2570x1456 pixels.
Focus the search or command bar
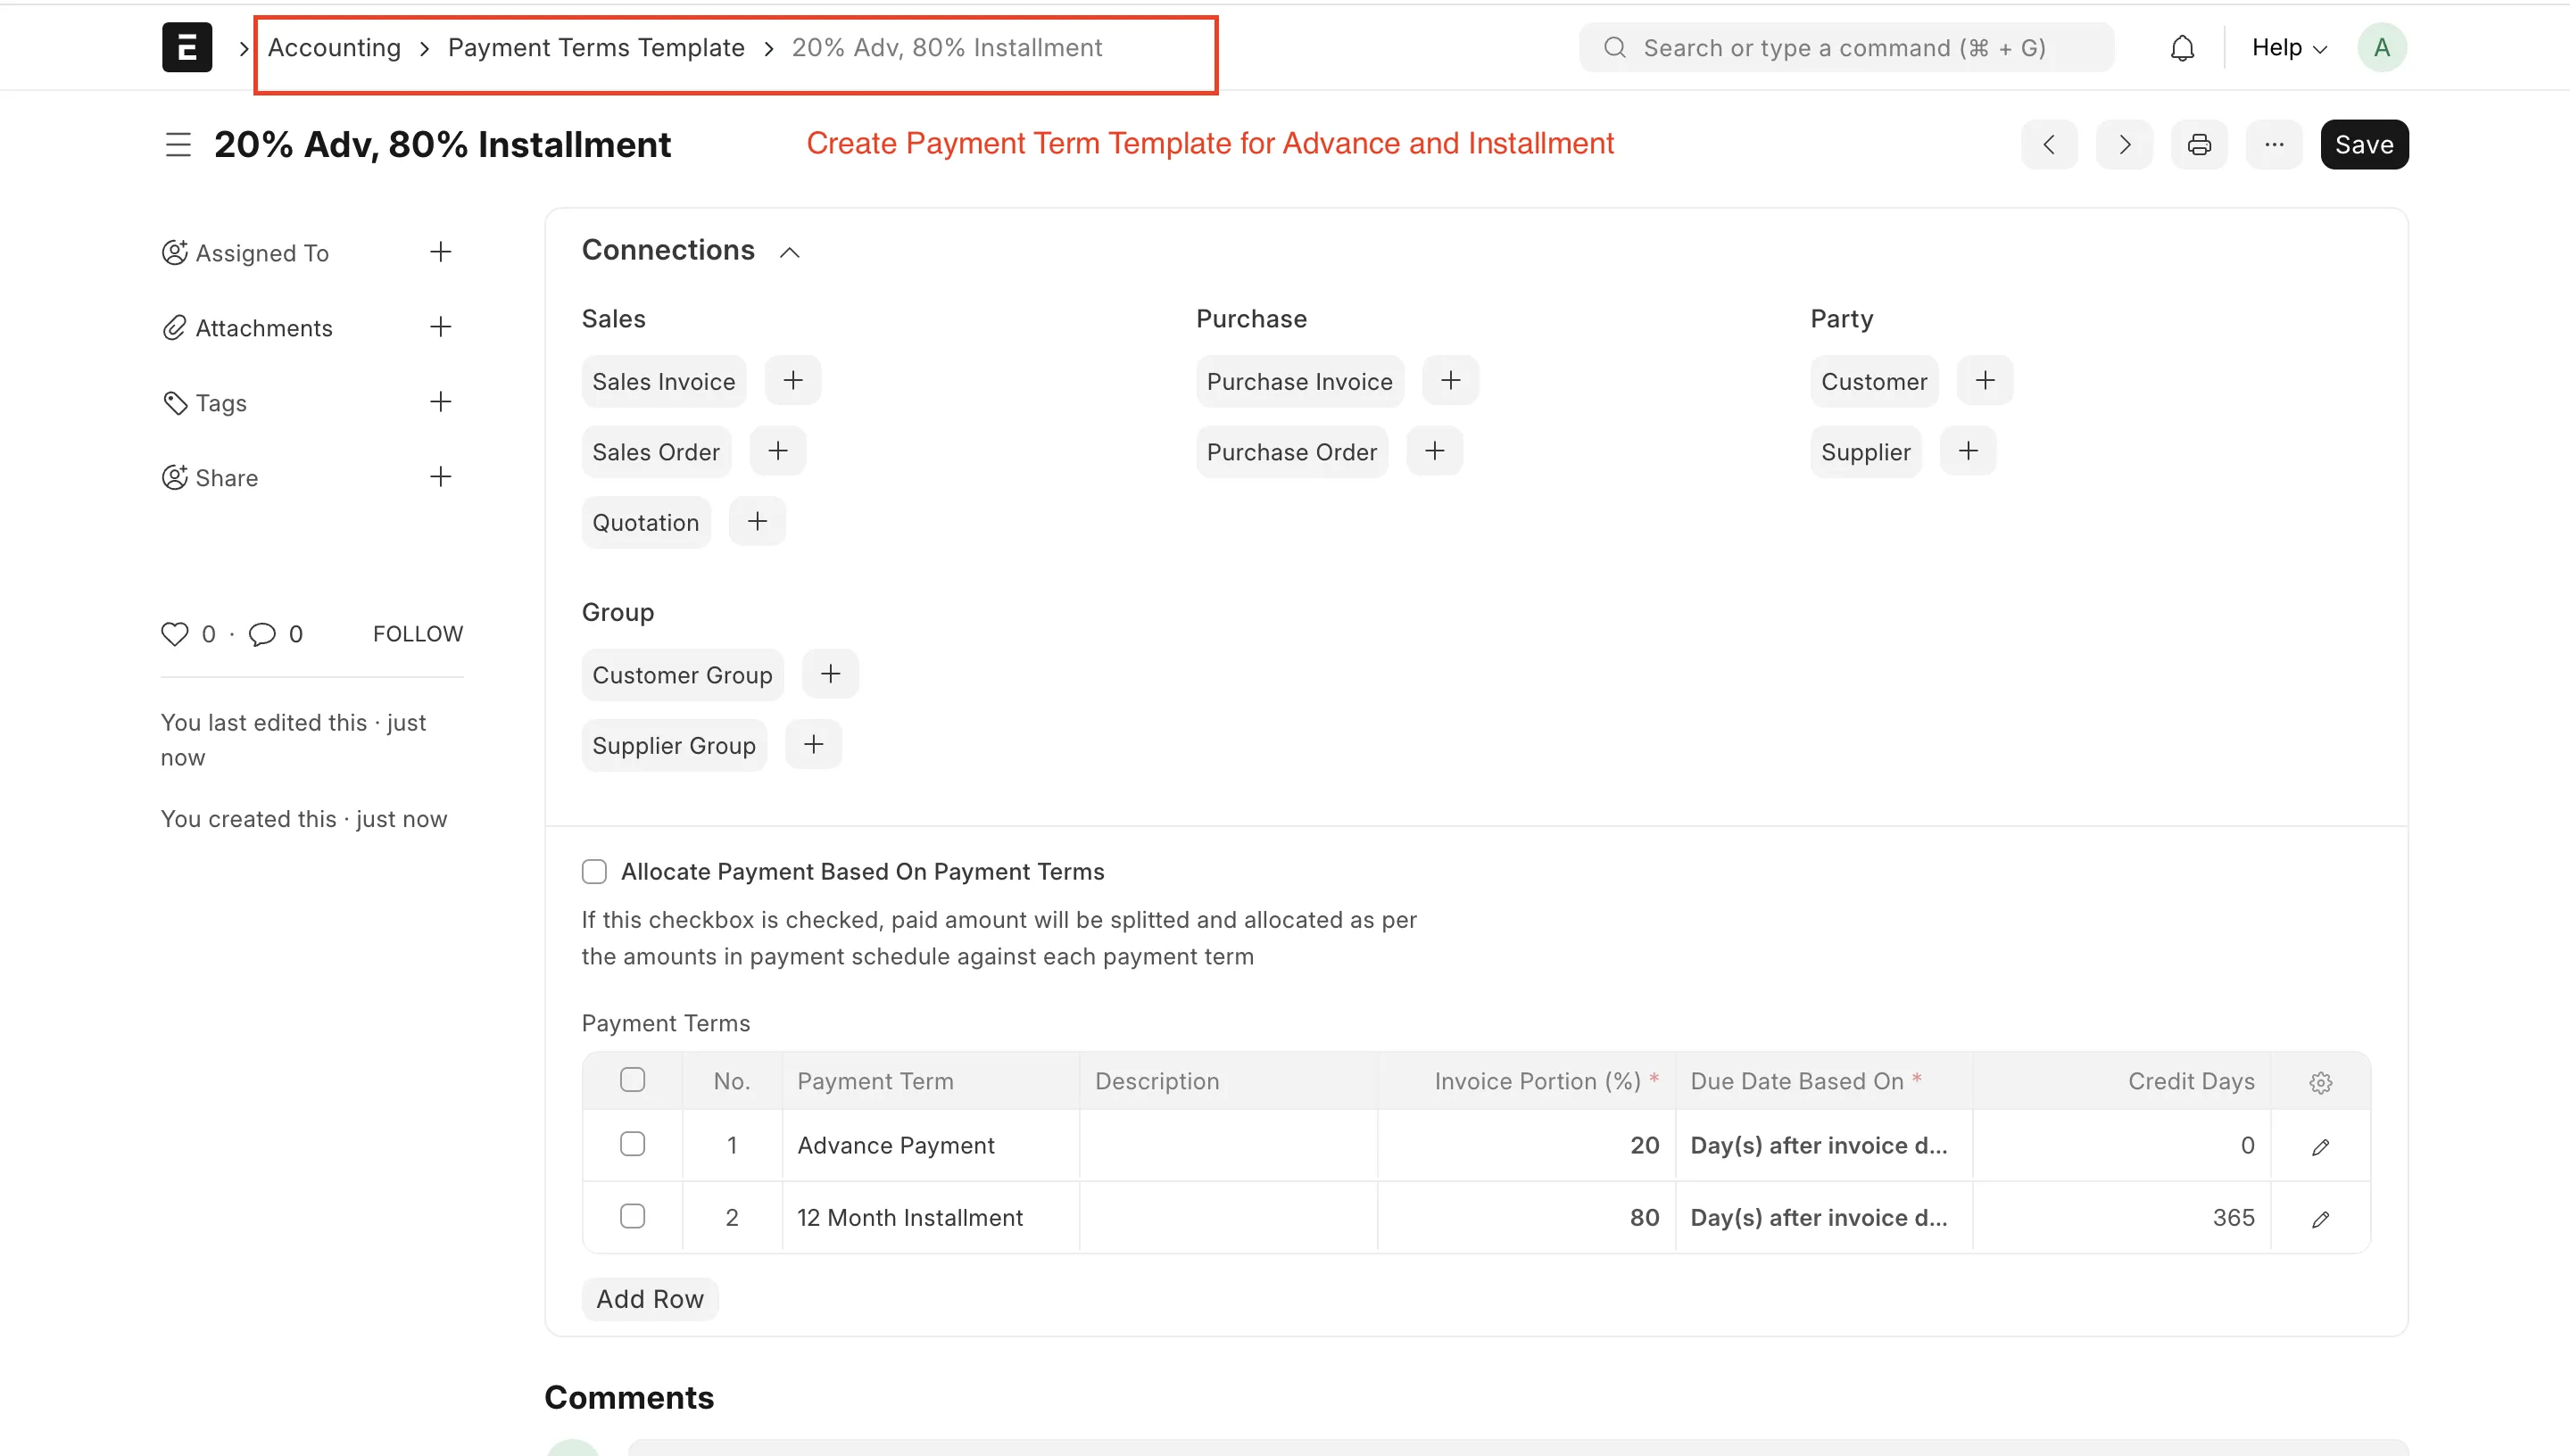(1846, 48)
